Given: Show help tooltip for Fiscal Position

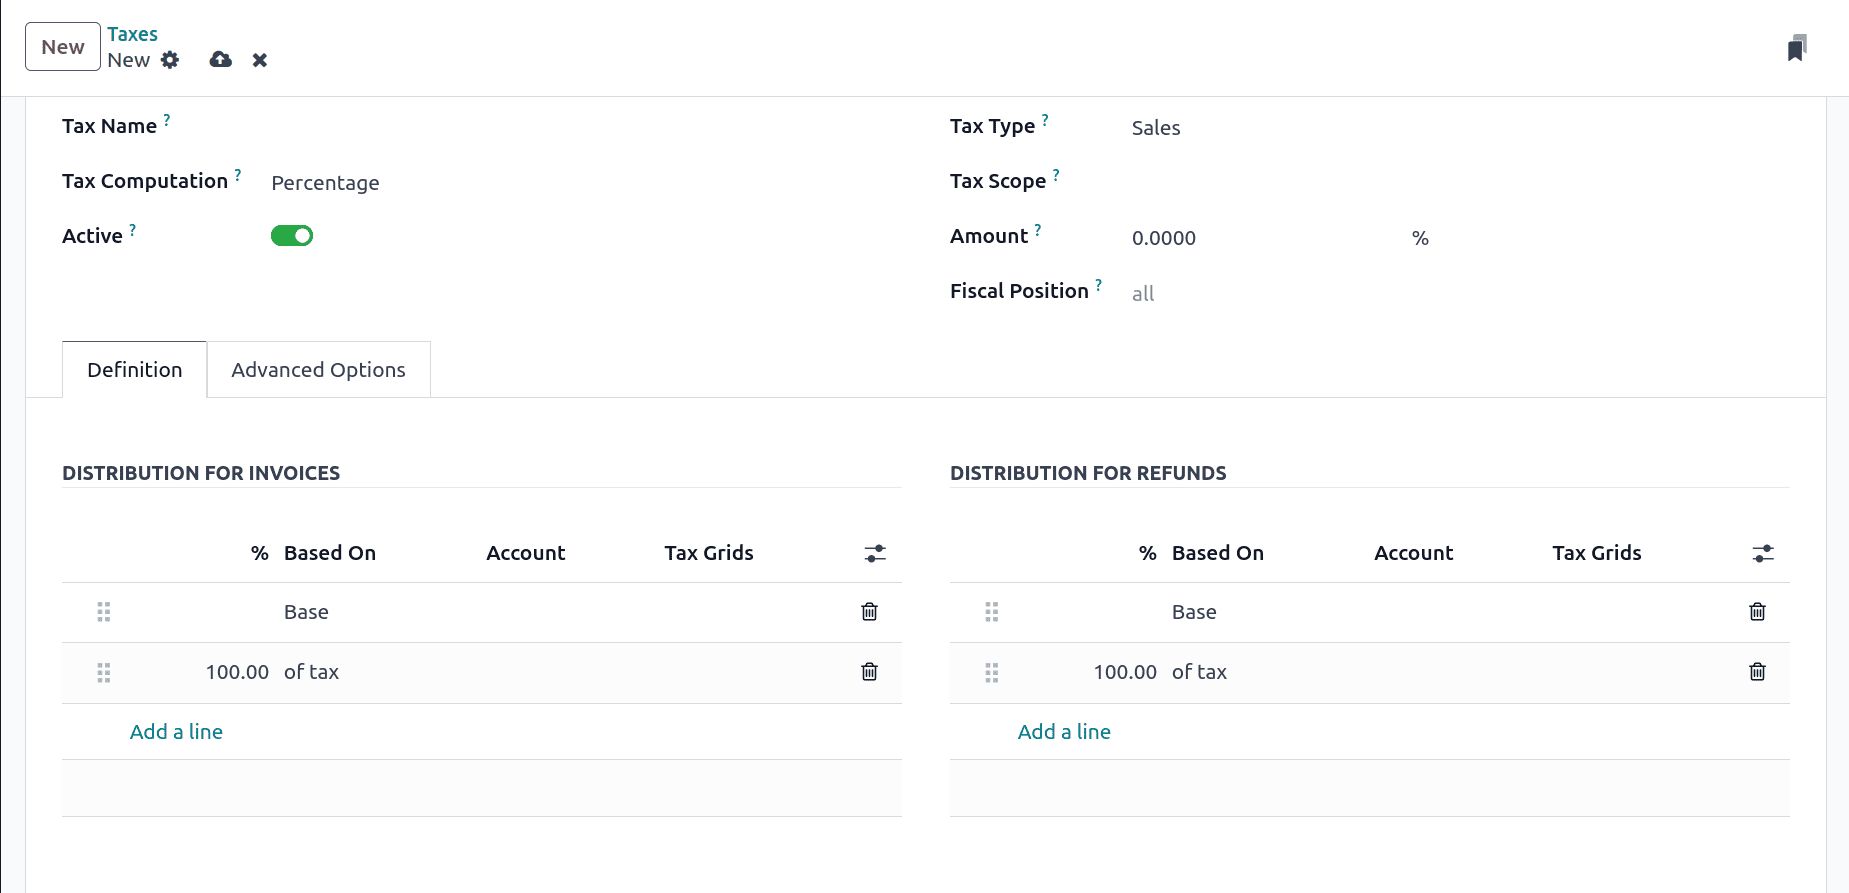Looking at the screenshot, I should [x=1099, y=284].
